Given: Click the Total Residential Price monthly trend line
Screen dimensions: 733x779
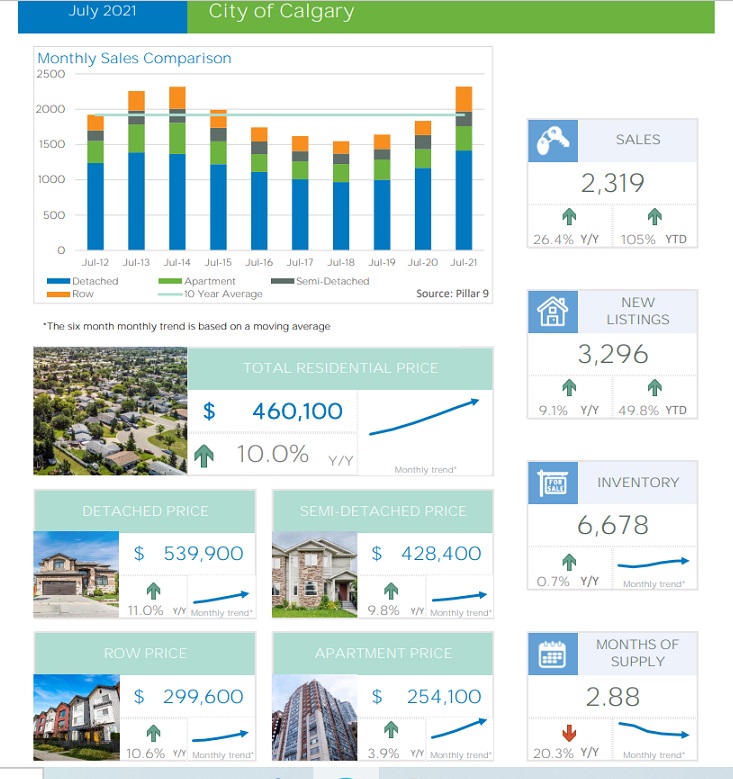Looking at the screenshot, I should point(424,418).
